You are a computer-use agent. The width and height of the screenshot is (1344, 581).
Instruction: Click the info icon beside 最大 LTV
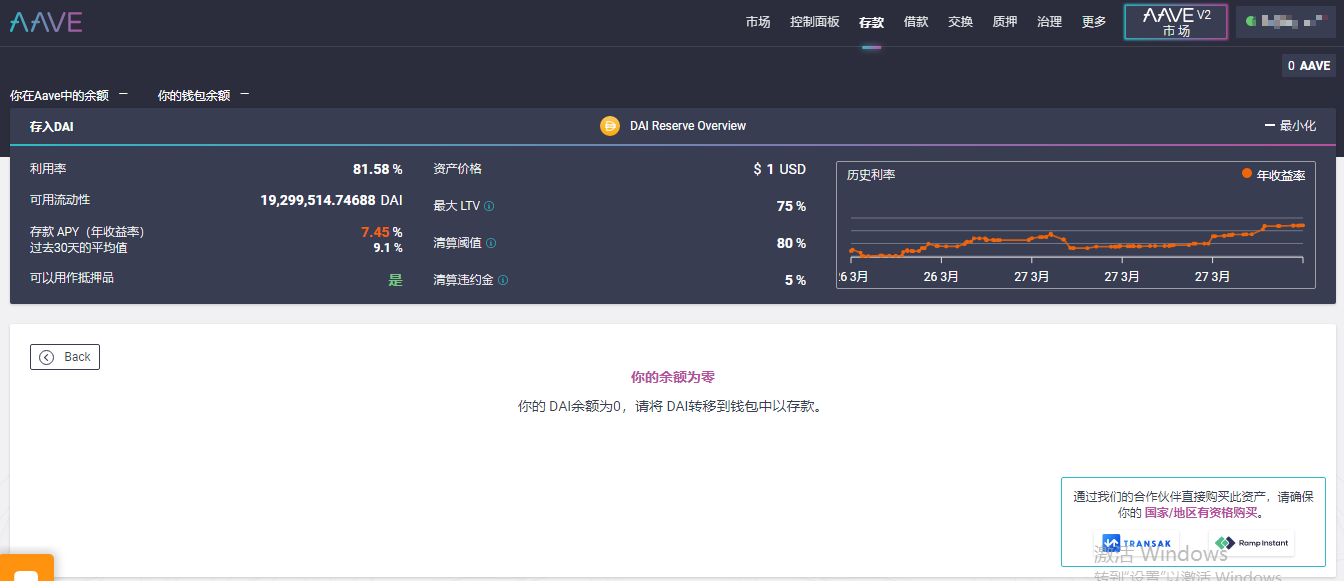pos(489,207)
